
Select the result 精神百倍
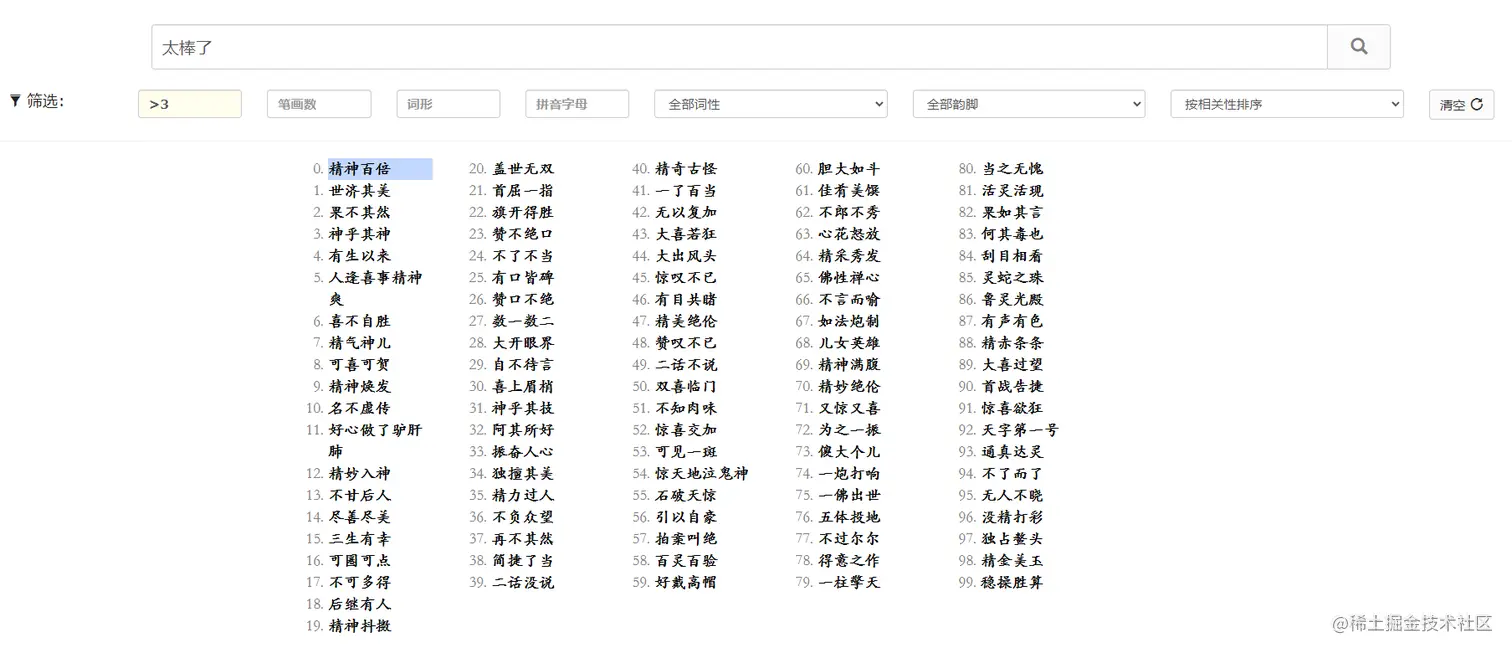pos(360,169)
